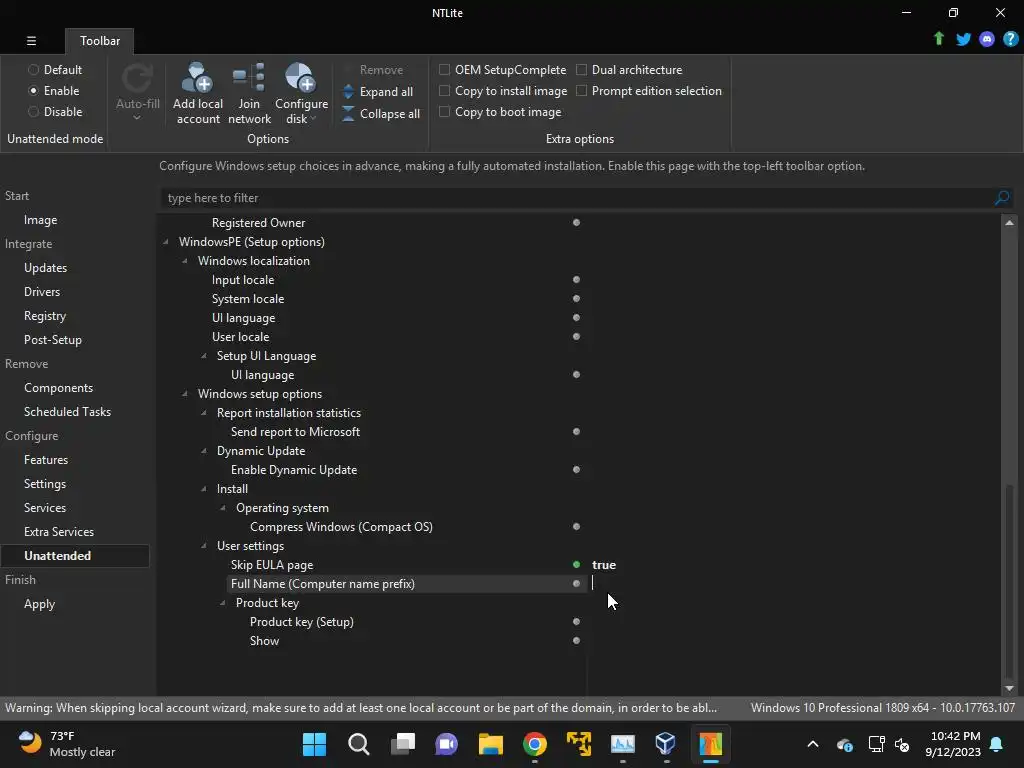
Task: Enable Prompt edition selection
Action: [581, 91]
